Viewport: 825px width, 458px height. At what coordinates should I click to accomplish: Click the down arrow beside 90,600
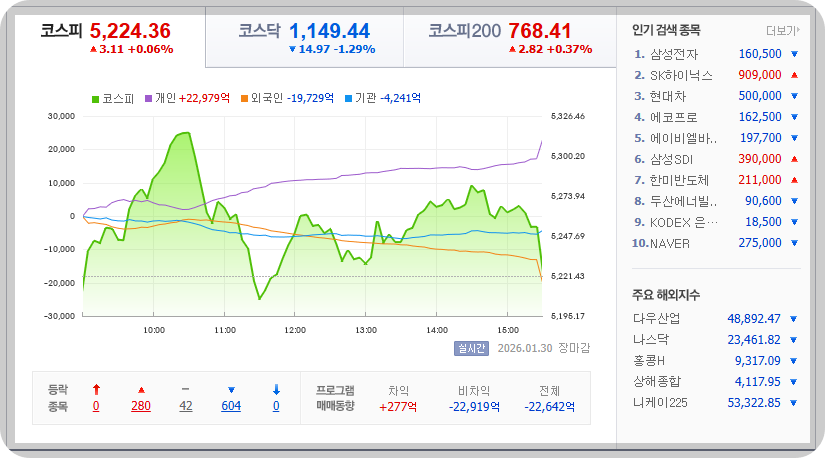(x=794, y=201)
